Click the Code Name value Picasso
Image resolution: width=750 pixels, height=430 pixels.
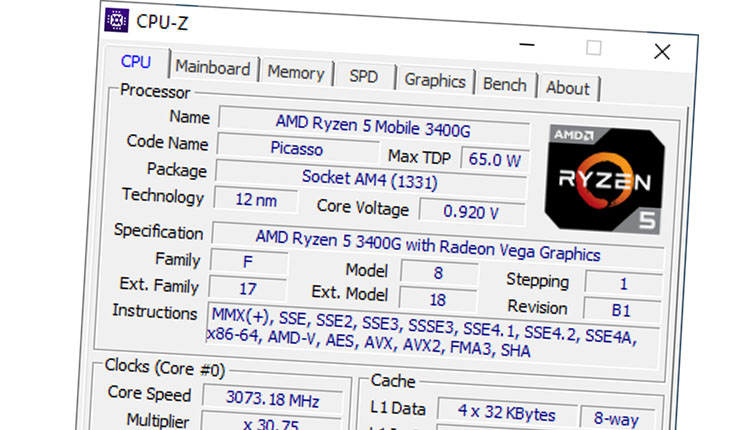click(298, 148)
